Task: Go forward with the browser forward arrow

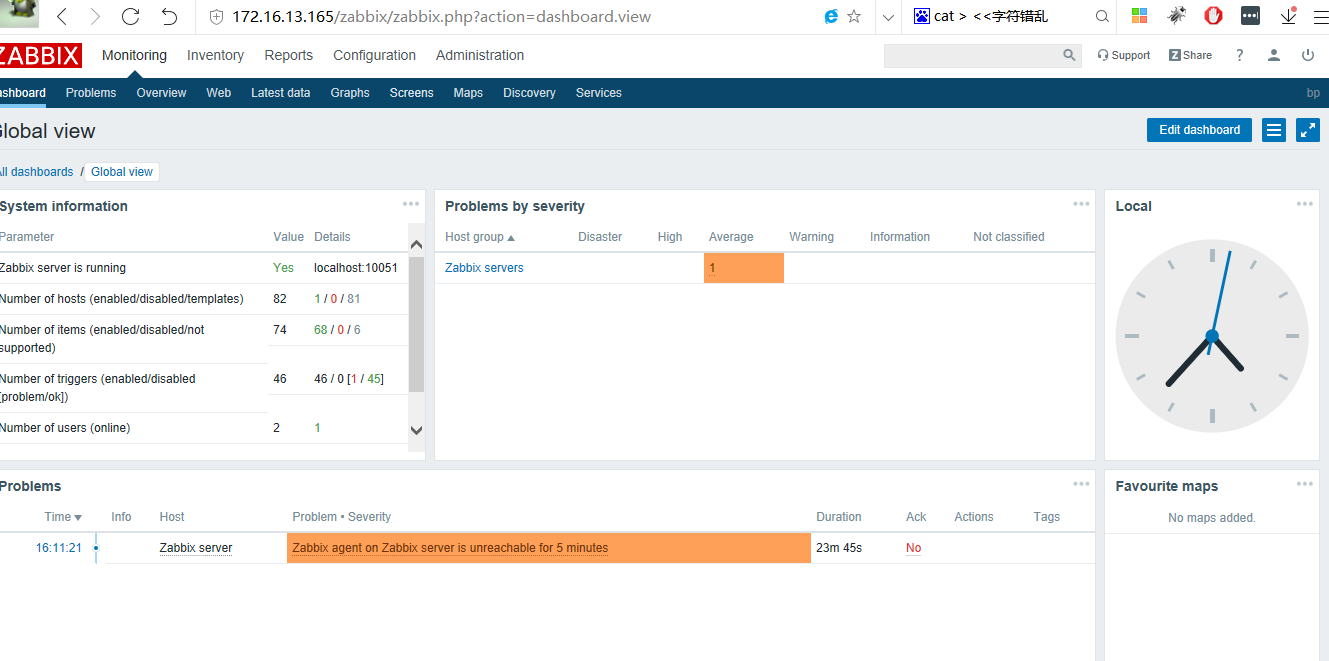Action: [95, 16]
